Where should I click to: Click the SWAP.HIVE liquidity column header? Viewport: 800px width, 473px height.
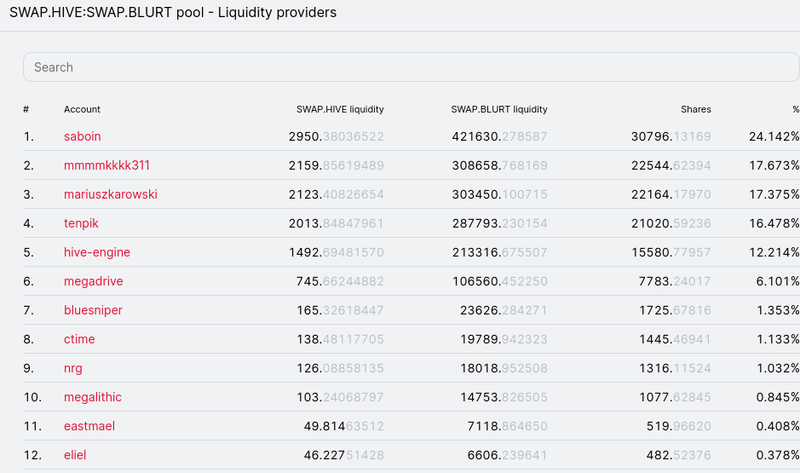tap(340, 109)
